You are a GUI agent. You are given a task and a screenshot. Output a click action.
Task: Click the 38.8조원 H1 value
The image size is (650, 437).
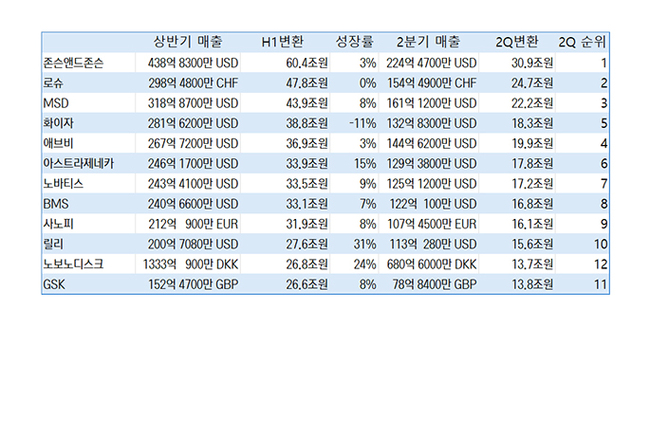point(307,123)
